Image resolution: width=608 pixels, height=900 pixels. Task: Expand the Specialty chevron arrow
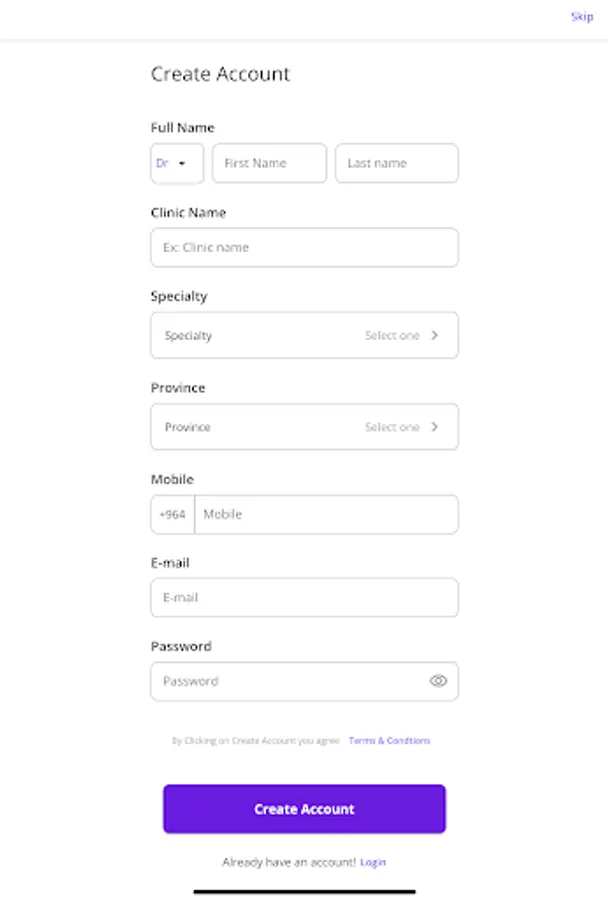[x=435, y=336]
